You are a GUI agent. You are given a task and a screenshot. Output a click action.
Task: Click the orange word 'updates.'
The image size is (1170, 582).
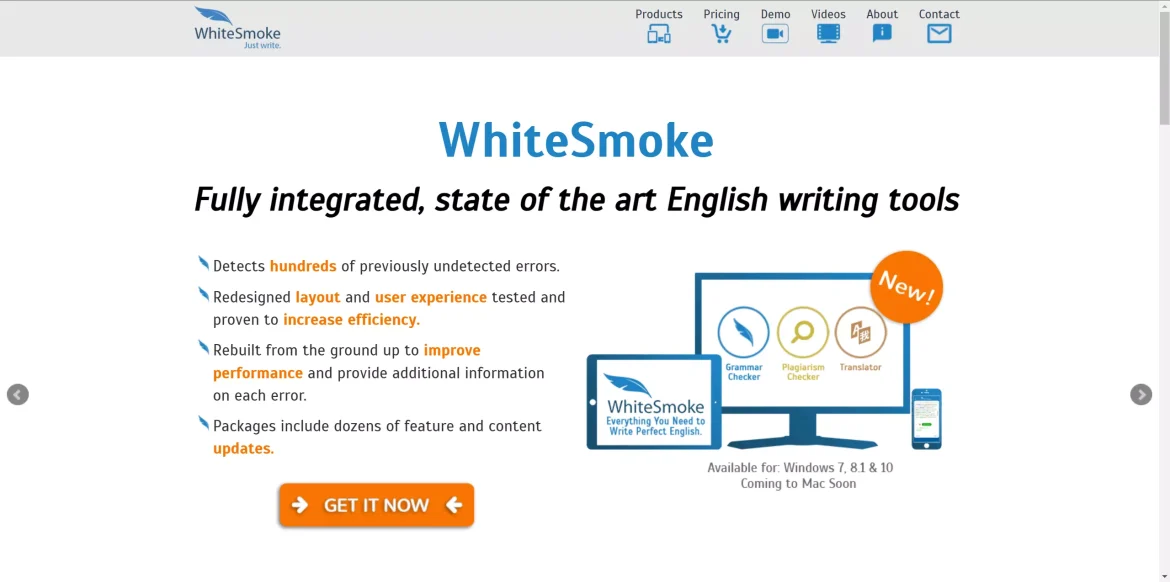243,449
